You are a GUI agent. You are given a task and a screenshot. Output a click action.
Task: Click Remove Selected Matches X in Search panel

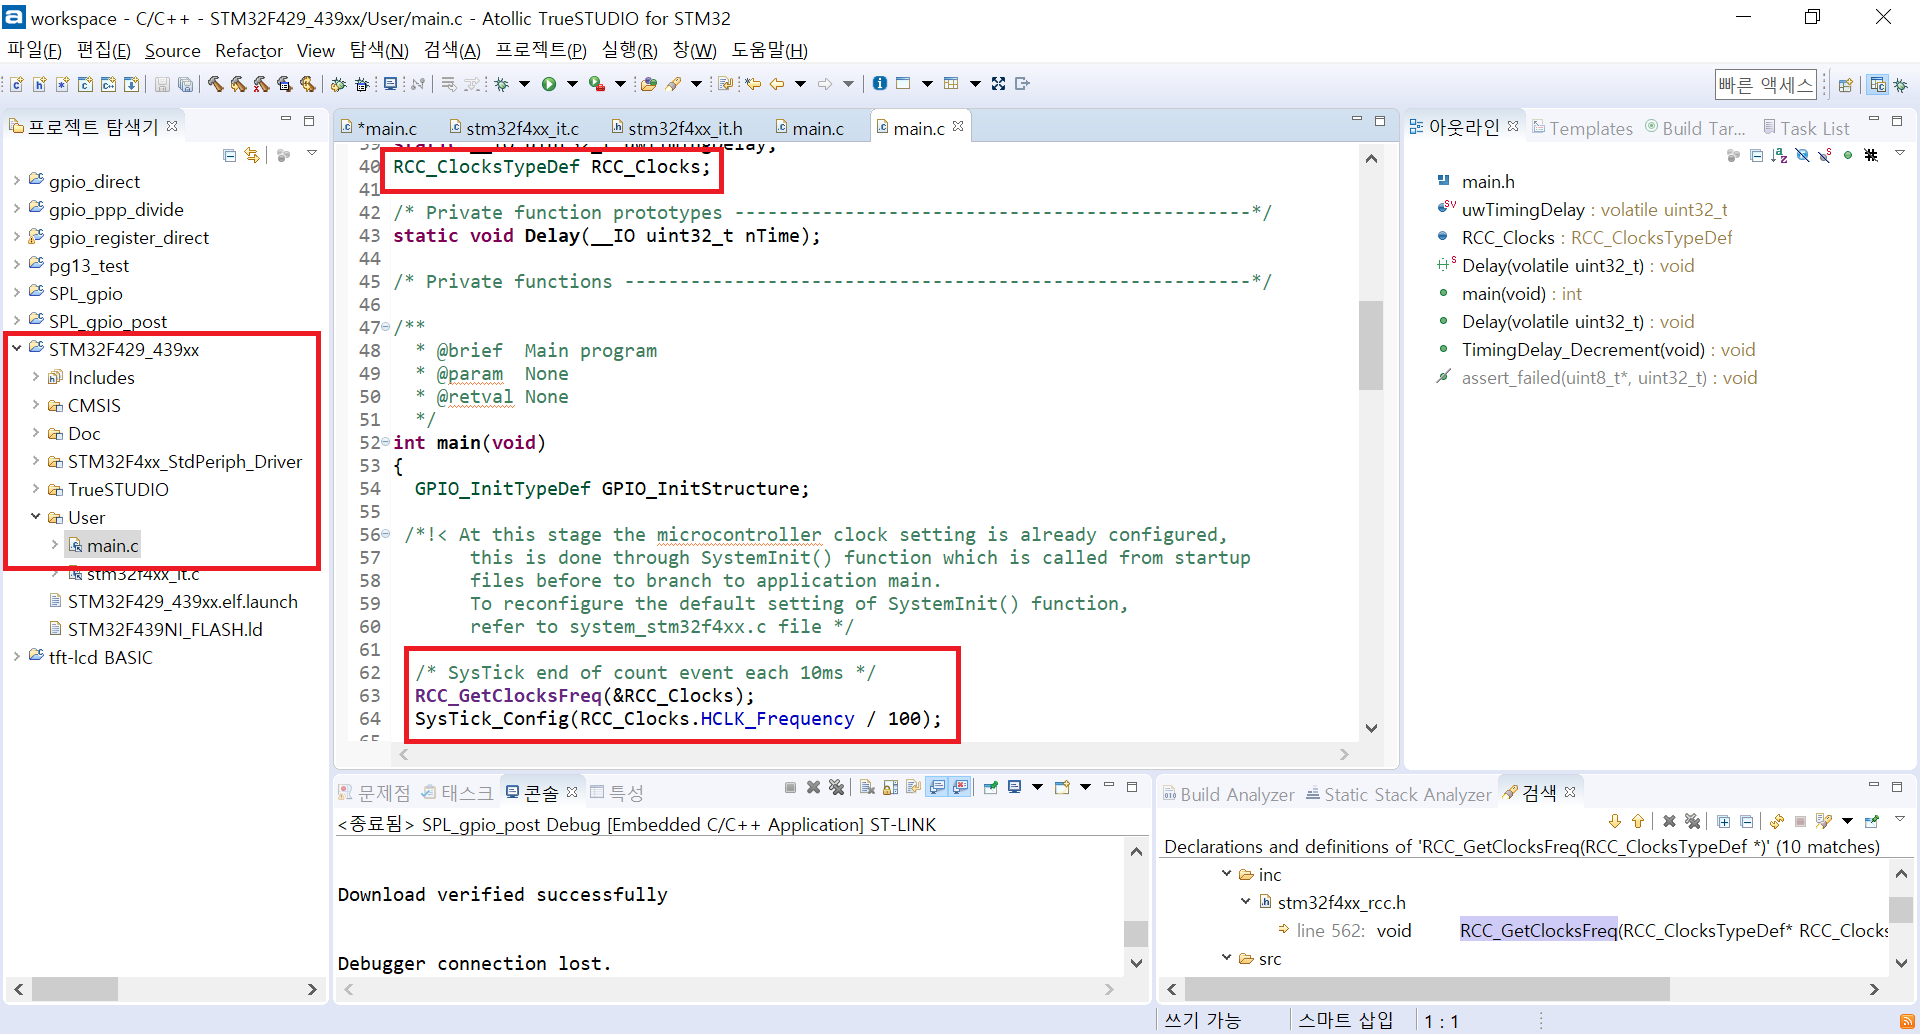tap(1669, 821)
